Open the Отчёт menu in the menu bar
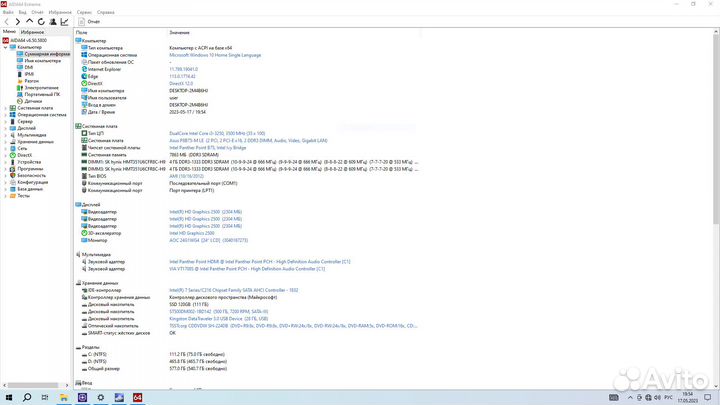720x405 pixels. (37, 12)
